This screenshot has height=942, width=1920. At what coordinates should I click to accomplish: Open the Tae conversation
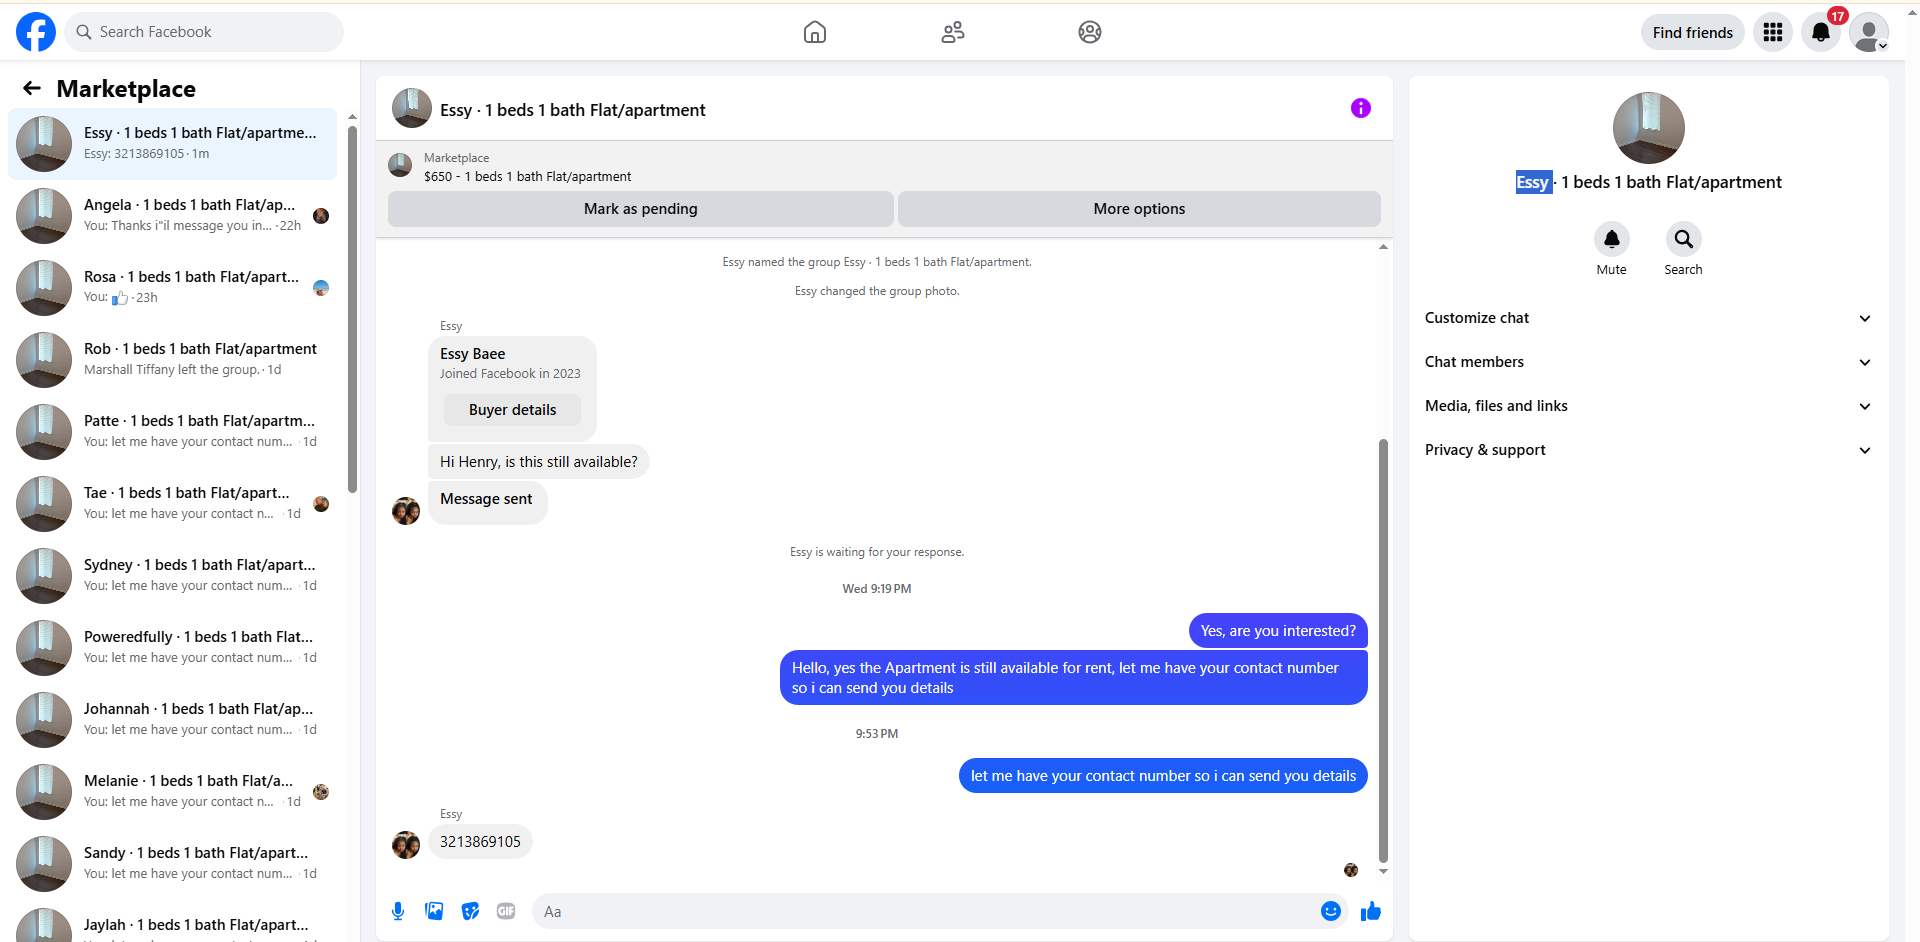pos(172,504)
